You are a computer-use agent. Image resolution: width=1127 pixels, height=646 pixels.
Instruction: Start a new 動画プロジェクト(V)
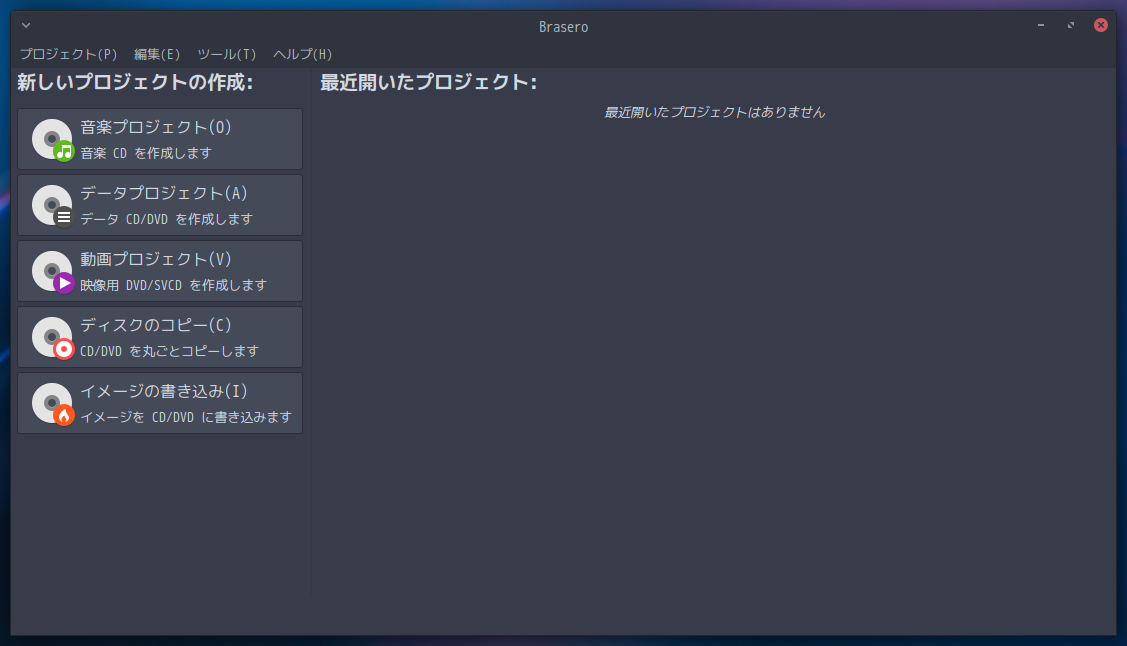click(160, 272)
